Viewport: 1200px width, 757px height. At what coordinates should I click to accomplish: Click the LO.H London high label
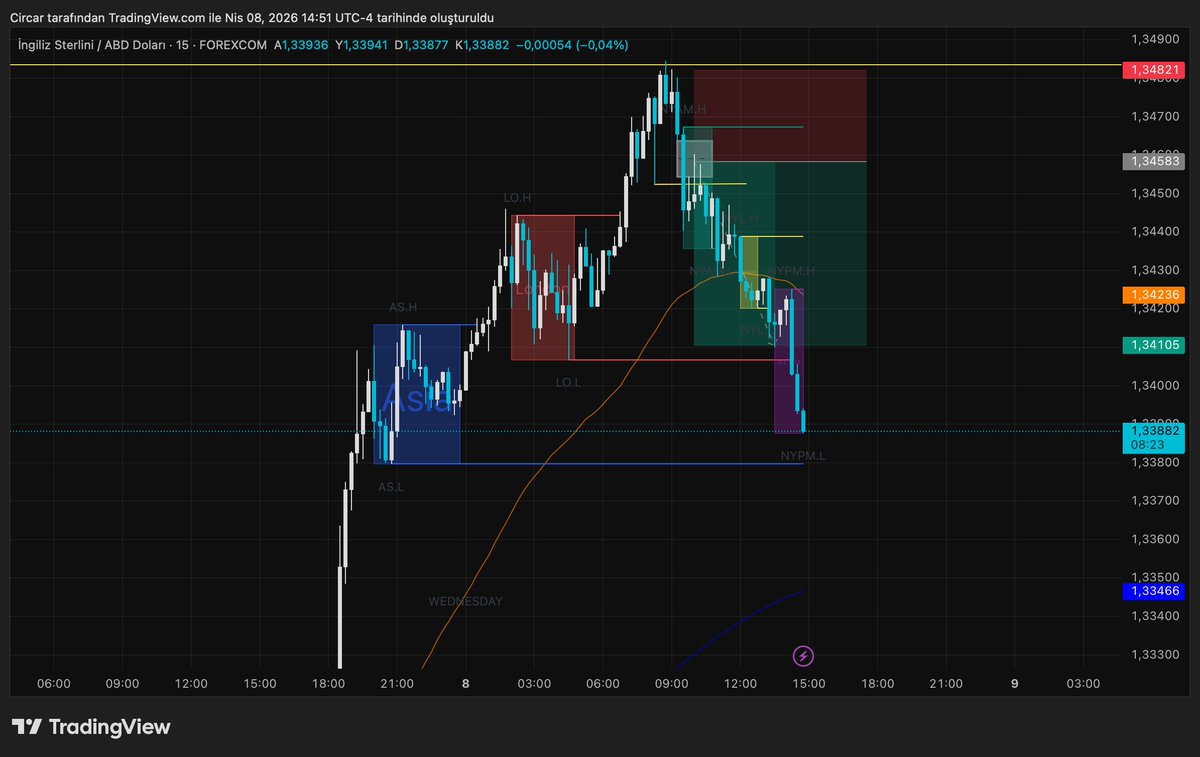517,198
